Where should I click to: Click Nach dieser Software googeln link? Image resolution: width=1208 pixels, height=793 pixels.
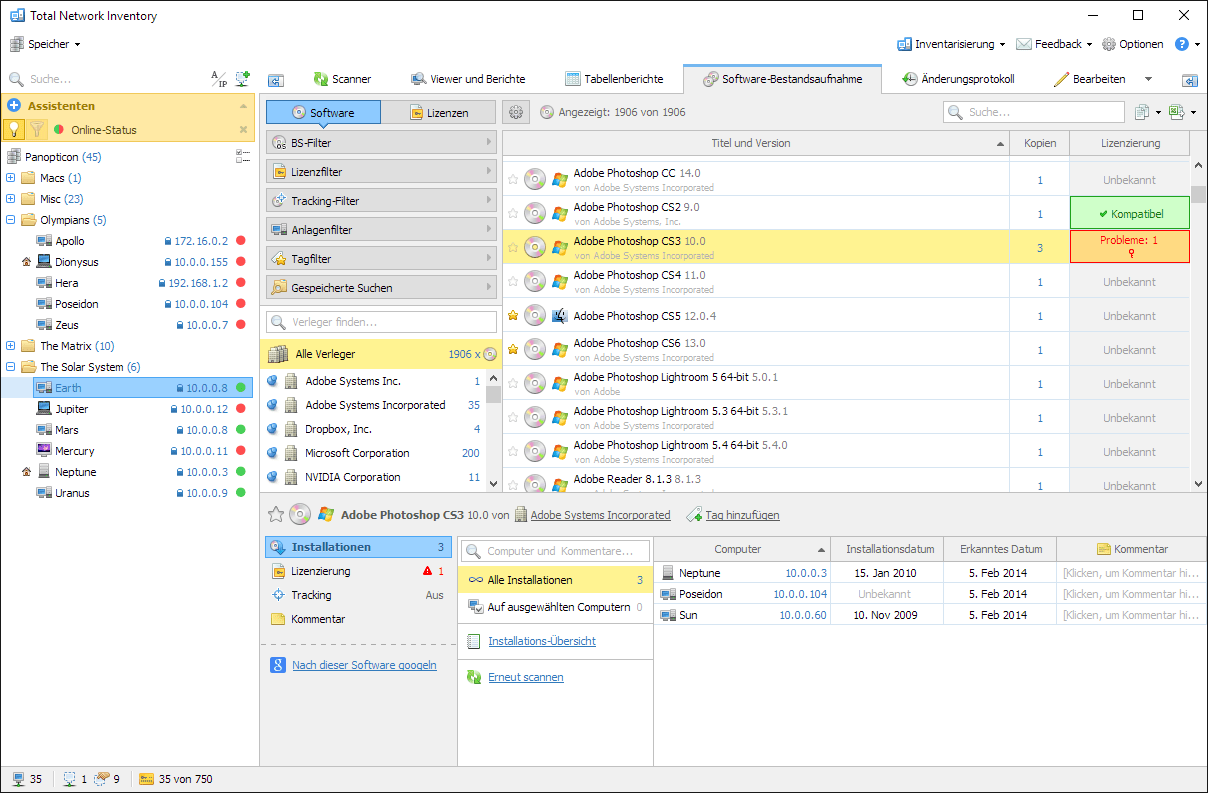364,665
